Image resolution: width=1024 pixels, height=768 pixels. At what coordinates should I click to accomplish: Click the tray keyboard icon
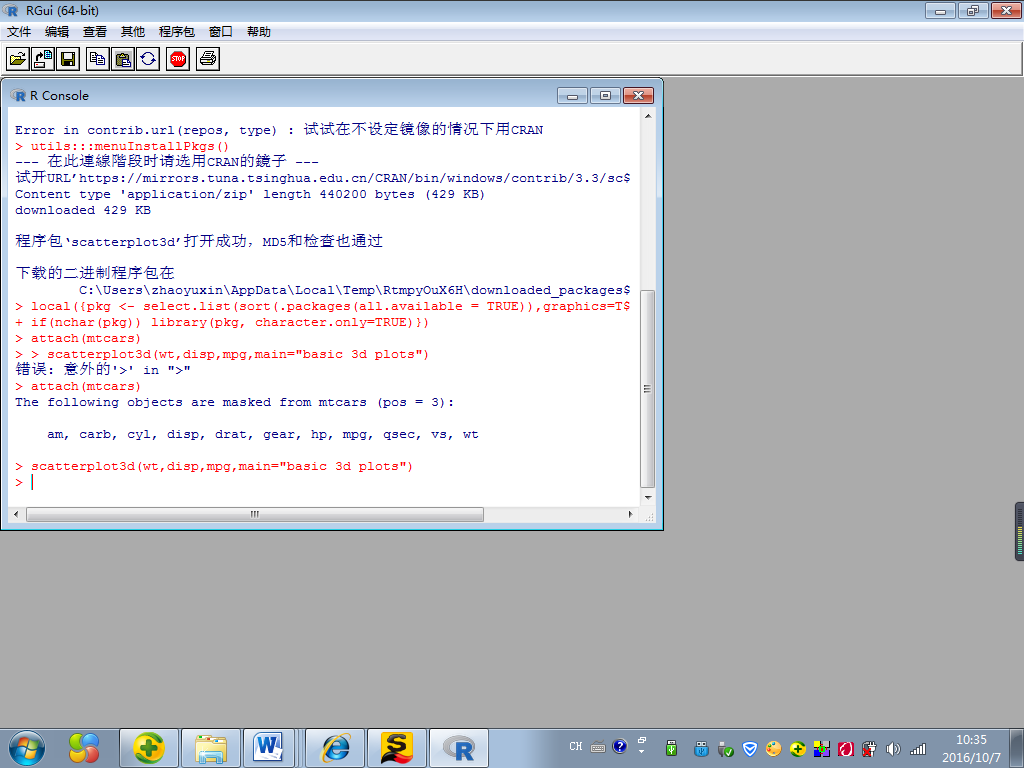click(x=598, y=746)
